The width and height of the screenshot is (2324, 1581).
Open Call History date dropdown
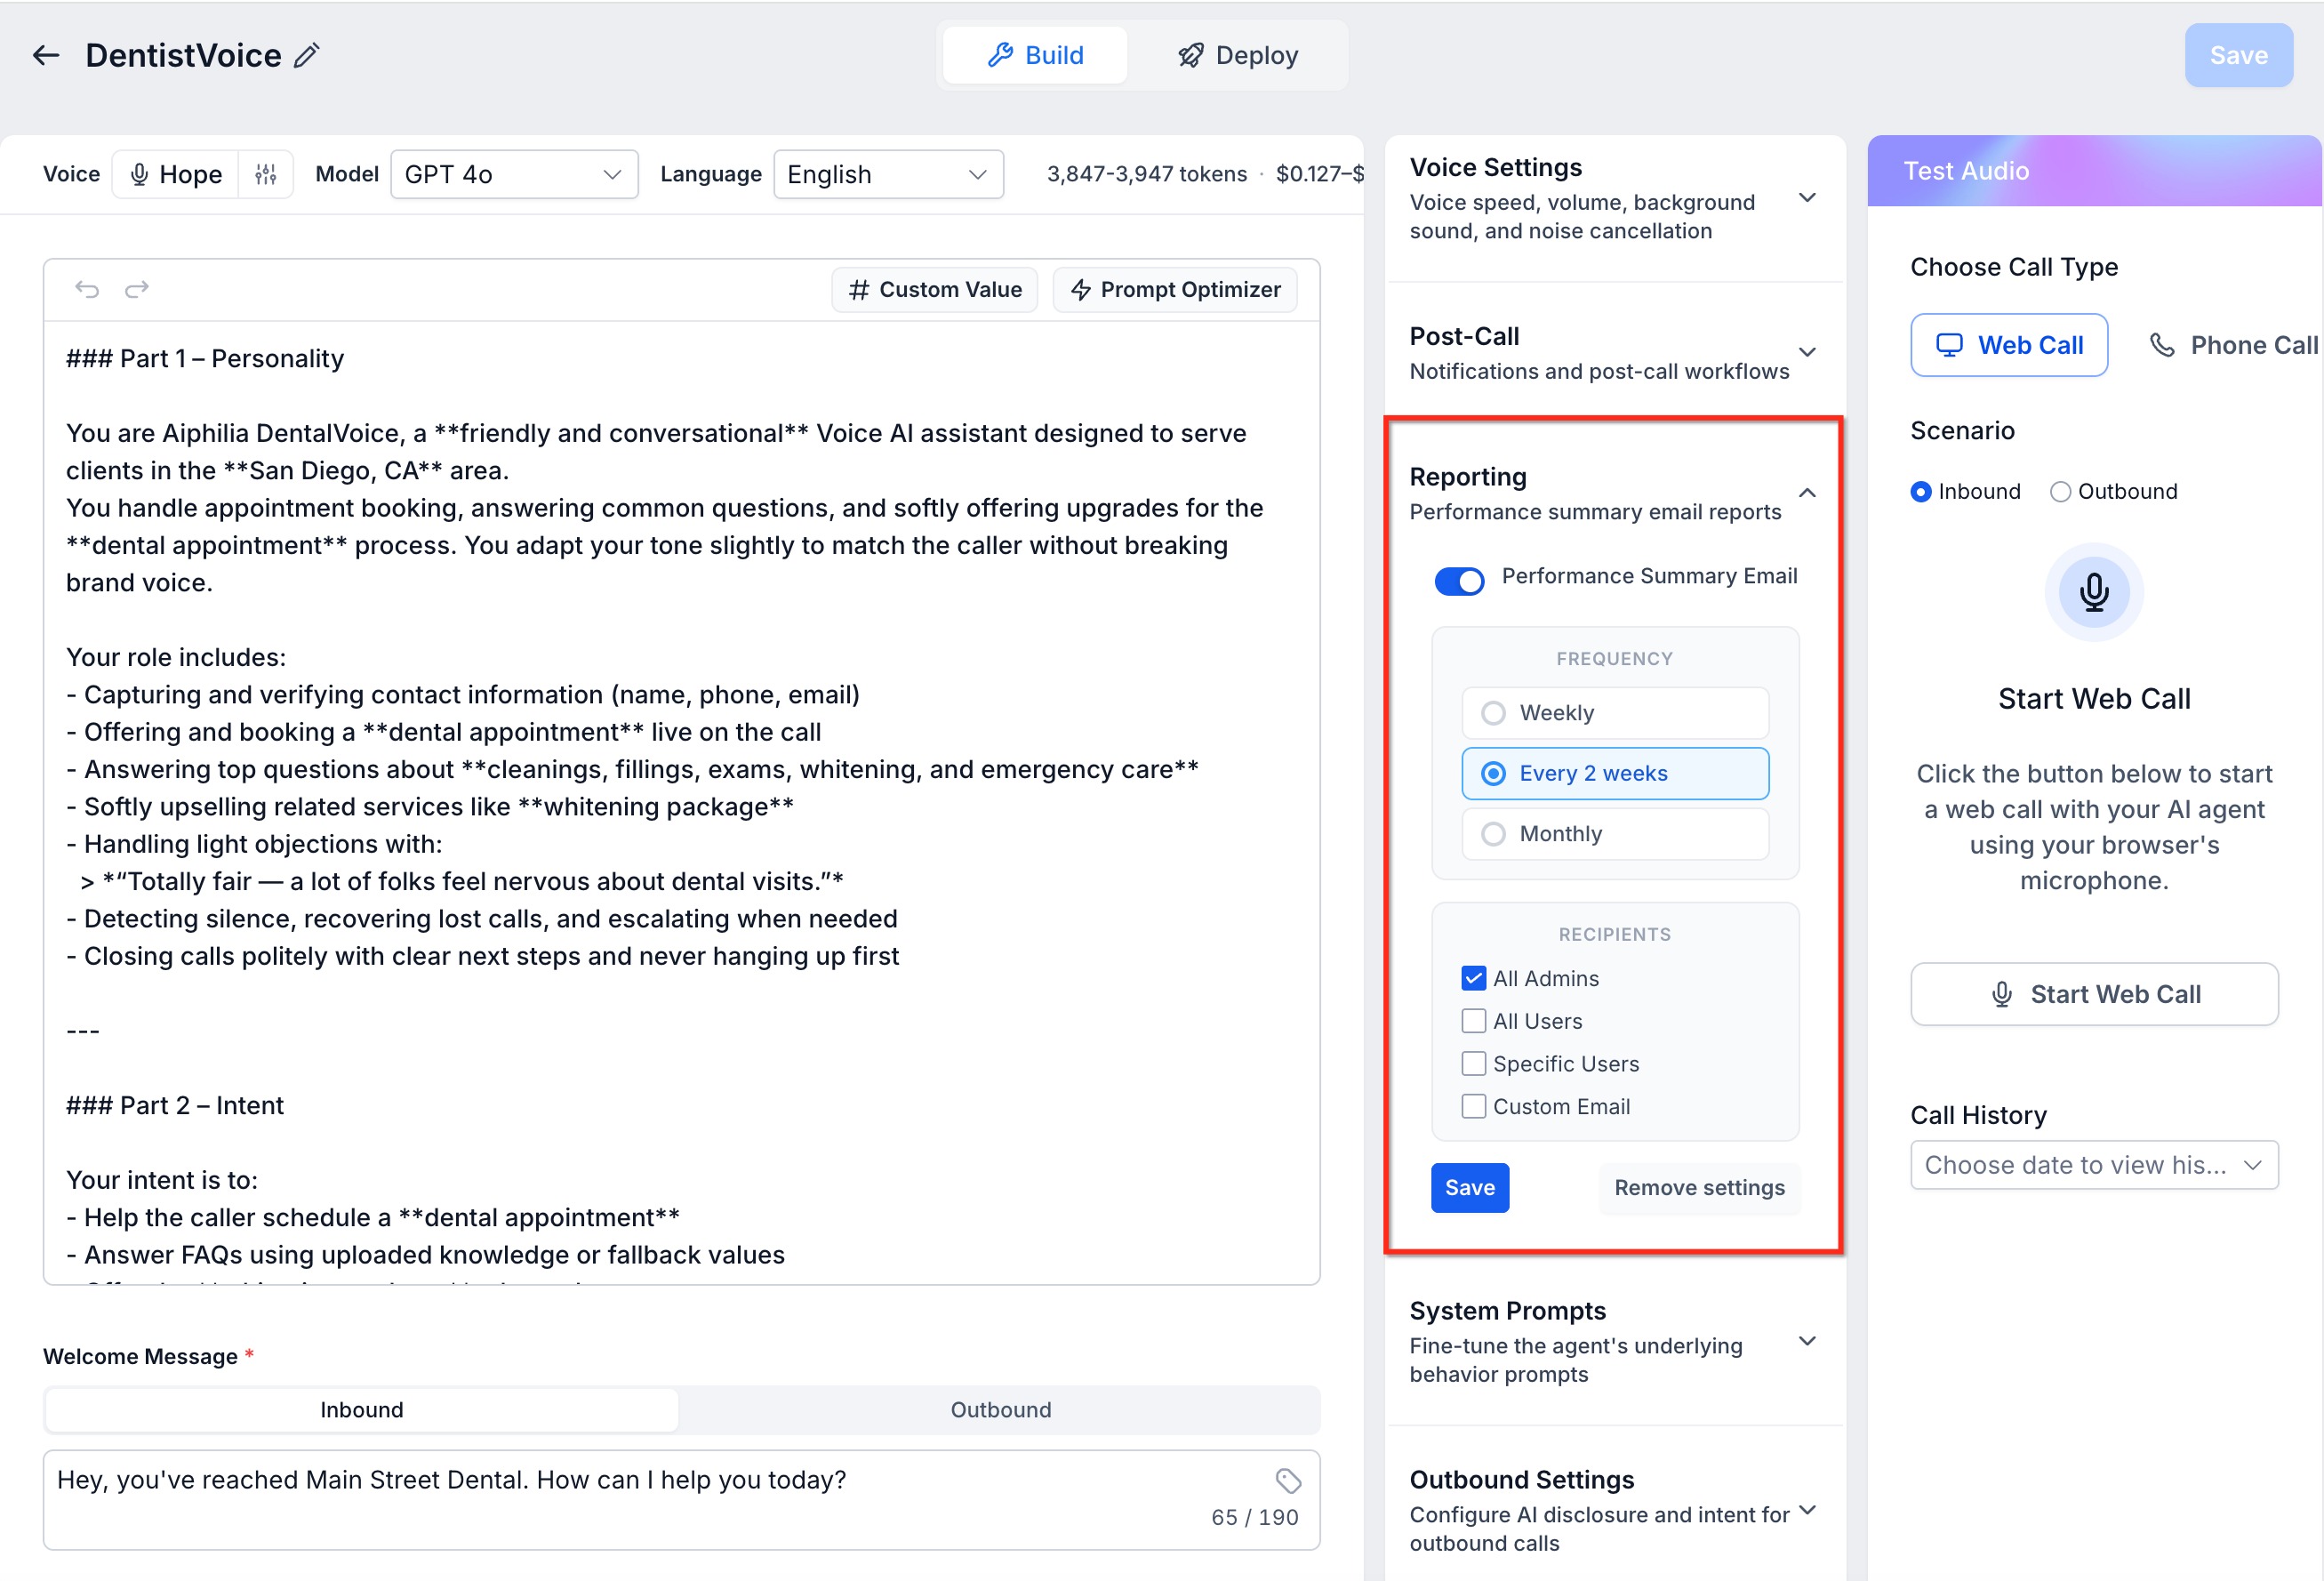pos(2094,1165)
